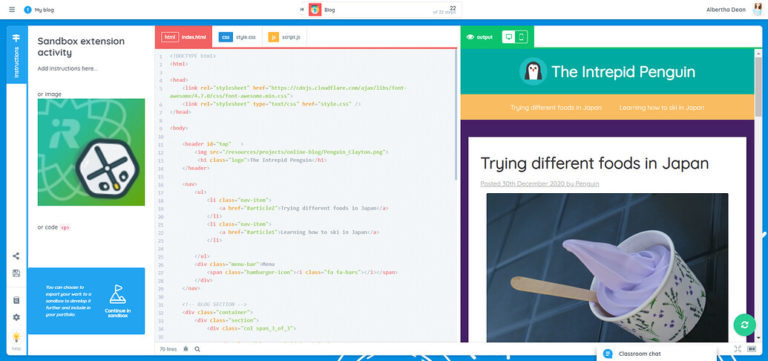Click the output preview vertical scrollbar
Image resolution: width=768 pixels, height=361 pixels.
(x=758, y=196)
